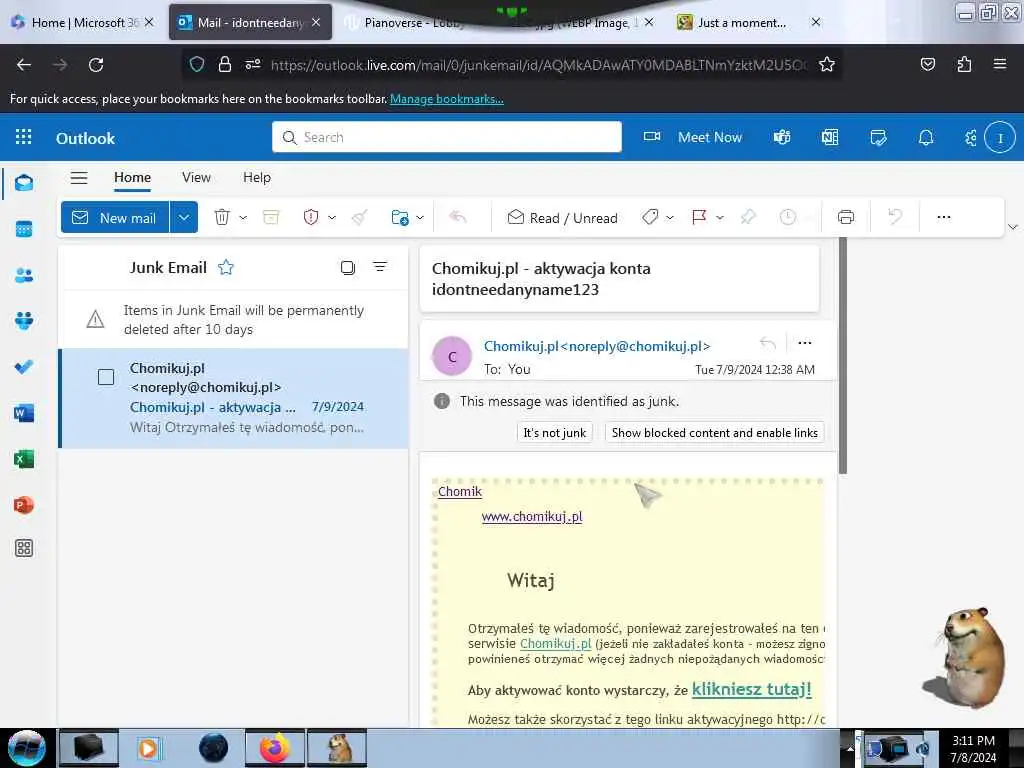Open Calendar in the left sidebar
This screenshot has width=1024, height=768.
(24, 229)
